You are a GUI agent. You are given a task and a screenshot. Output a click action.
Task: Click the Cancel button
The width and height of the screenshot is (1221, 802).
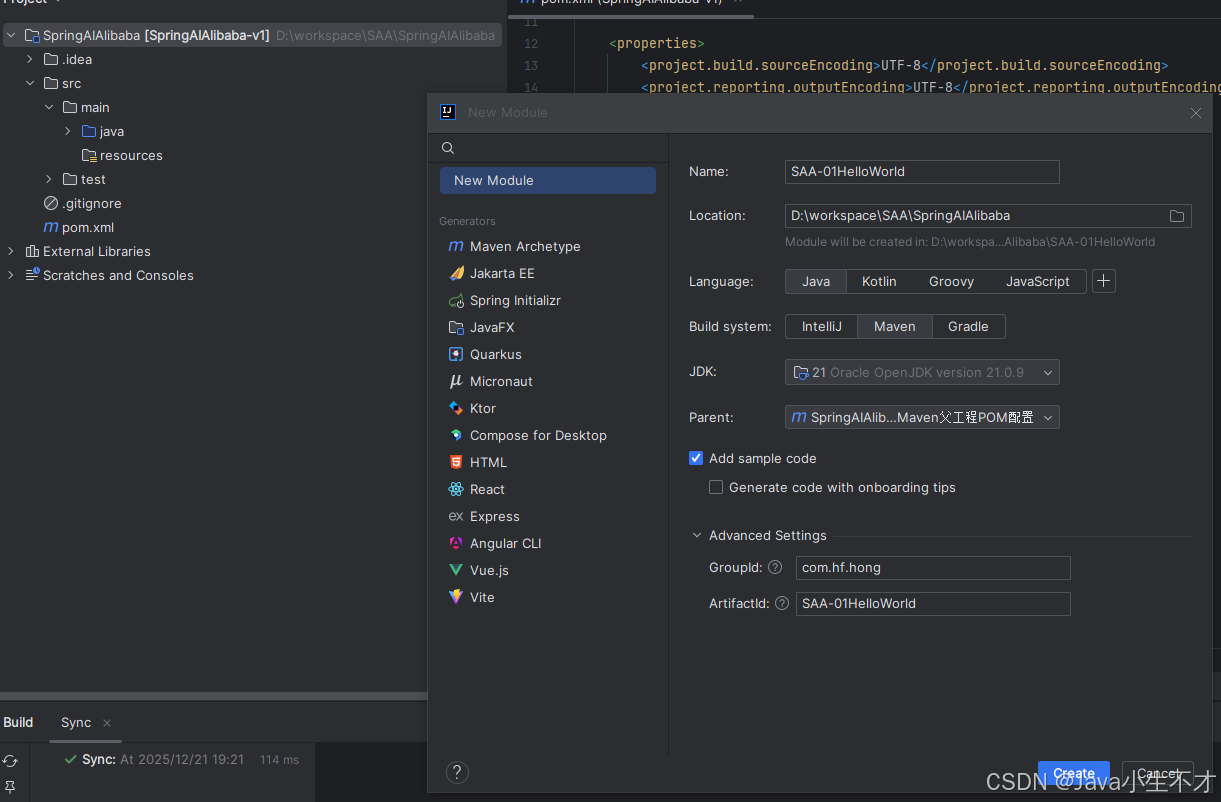(1158, 773)
